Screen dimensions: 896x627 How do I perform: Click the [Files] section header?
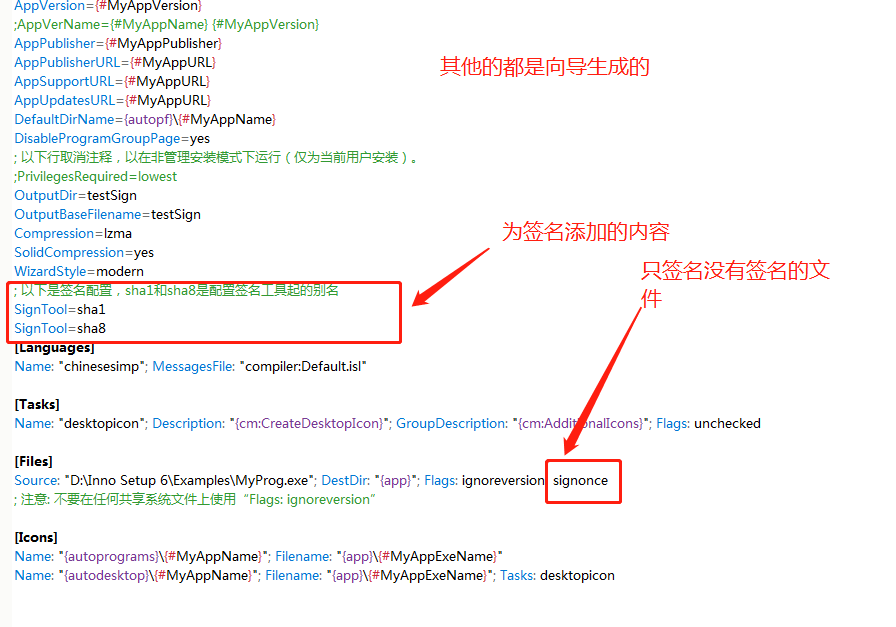point(35,462)
